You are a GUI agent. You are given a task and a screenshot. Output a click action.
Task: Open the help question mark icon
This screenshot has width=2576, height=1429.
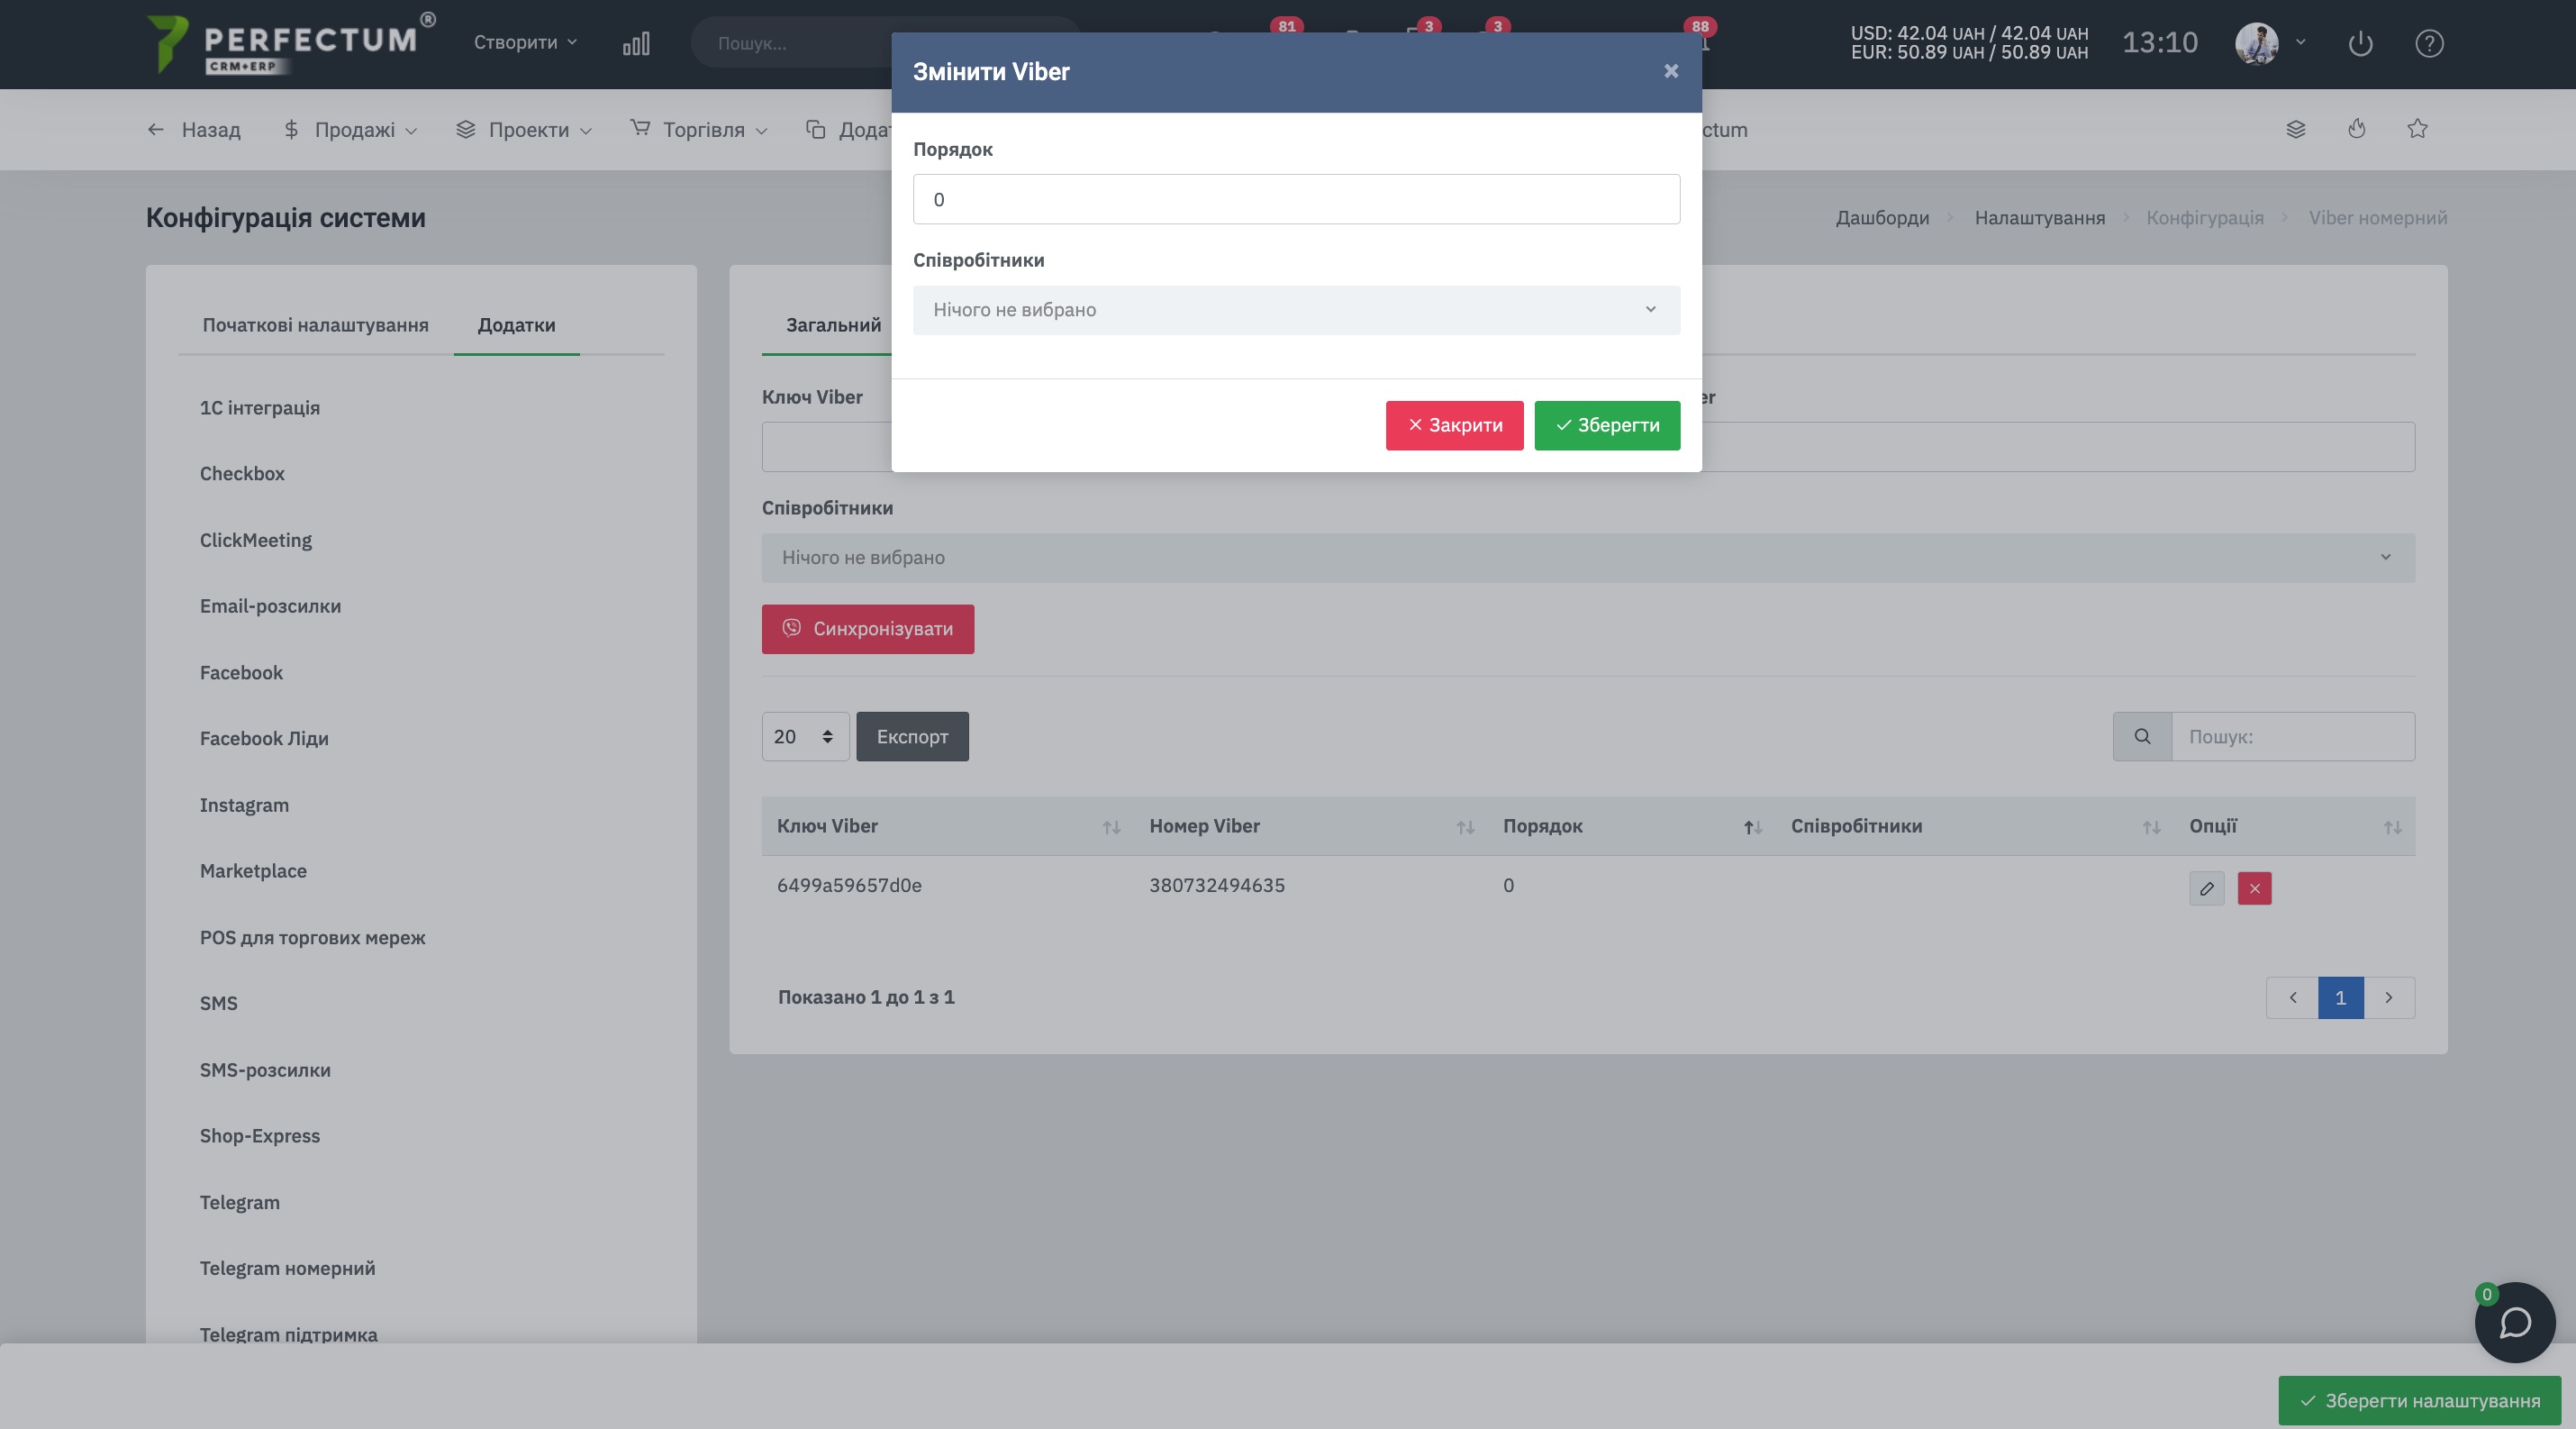(2429, 43)
